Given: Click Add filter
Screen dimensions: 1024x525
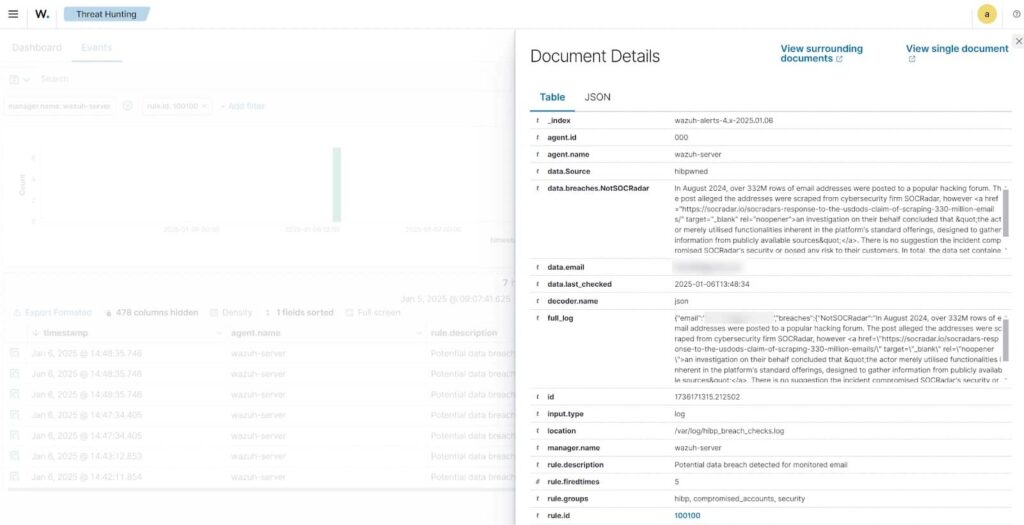Looking at the screenshot, I should point(242,106).
